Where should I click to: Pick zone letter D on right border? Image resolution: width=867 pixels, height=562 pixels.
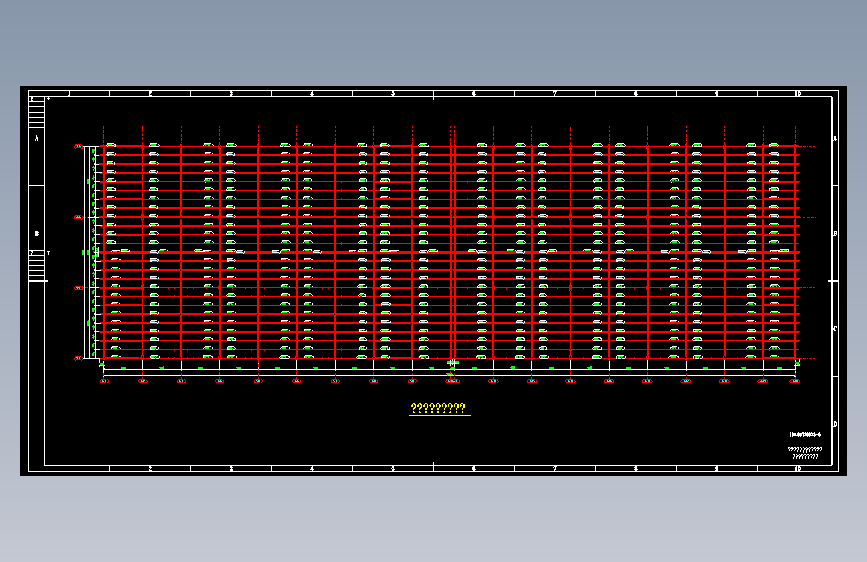[835, 424]
